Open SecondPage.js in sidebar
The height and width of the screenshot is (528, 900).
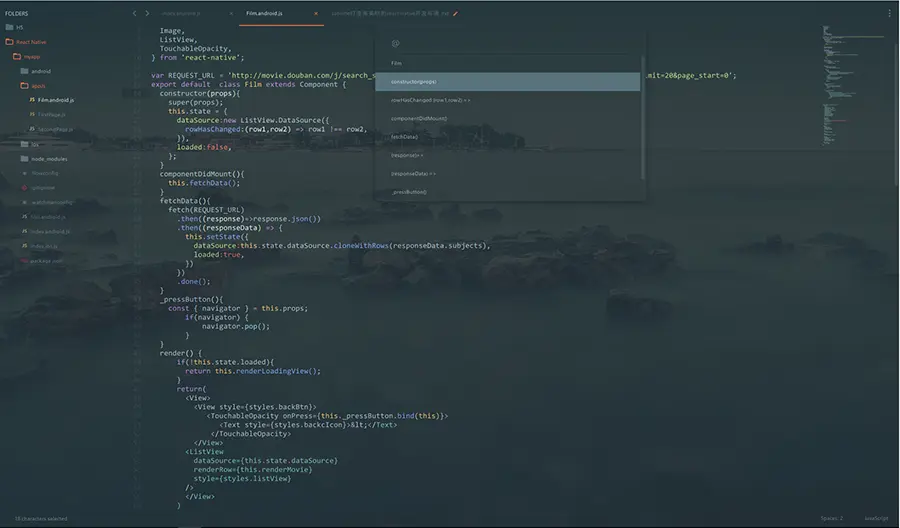click(55, 129)
